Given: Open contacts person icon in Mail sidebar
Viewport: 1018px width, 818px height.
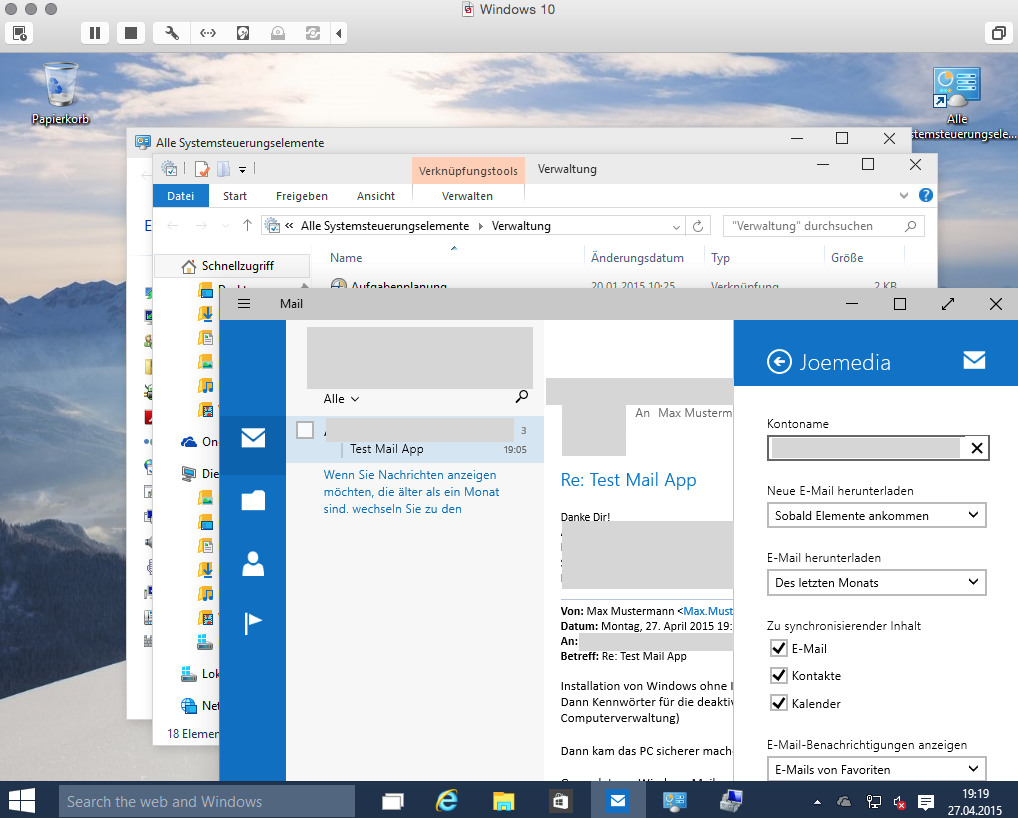Looking at the screenshot, I should click(253, 562).
